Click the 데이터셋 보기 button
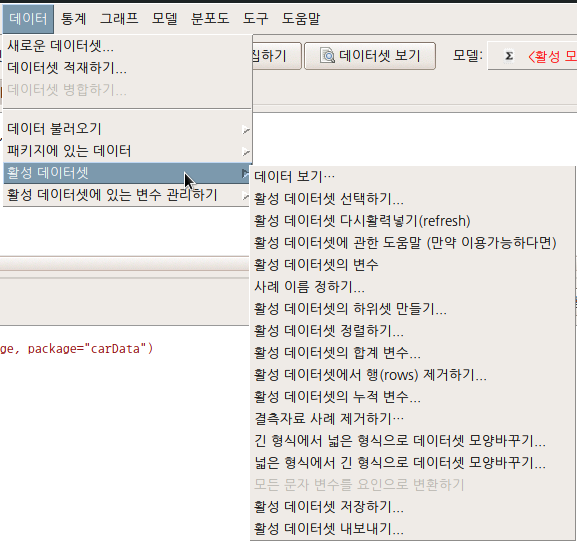 [370, 56]
